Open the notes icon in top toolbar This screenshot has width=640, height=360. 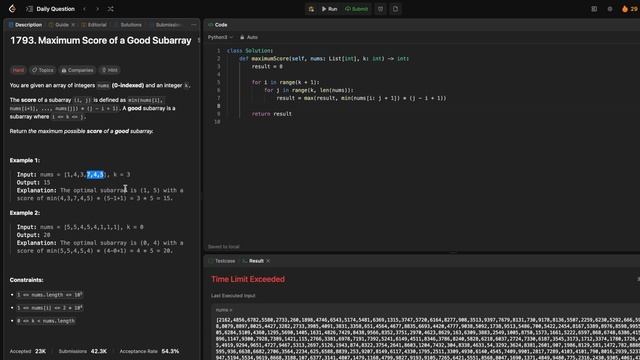(x=395, y=9)
